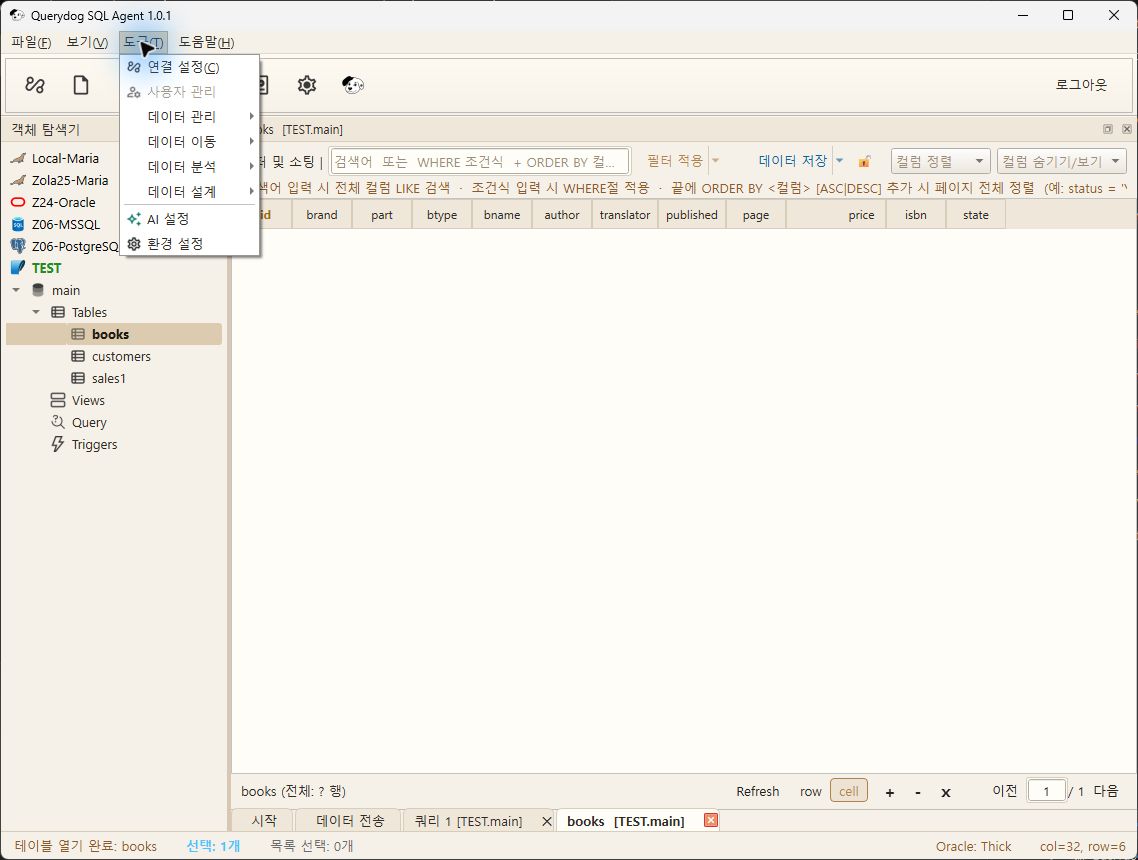Screen dimensions: 1138x860
Task: Open the 데이터 관리 submenu
Action: 189,117
